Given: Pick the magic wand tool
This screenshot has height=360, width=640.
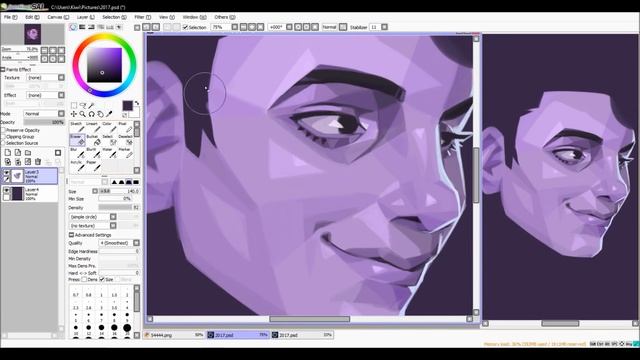Looking at the screenshot, I should pyautogui.click(x=91, y=106).
